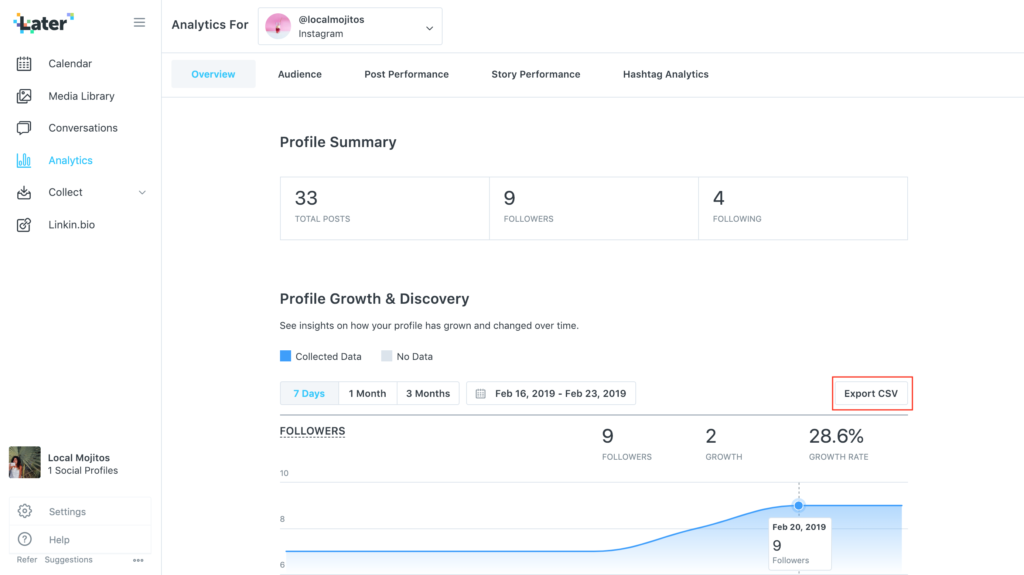The height and width of the screenshot is (575, 1024).
Task: Open the Feb 16 - Feb 23 date picker
Action: pyautogui.click(x=551, y=393)
